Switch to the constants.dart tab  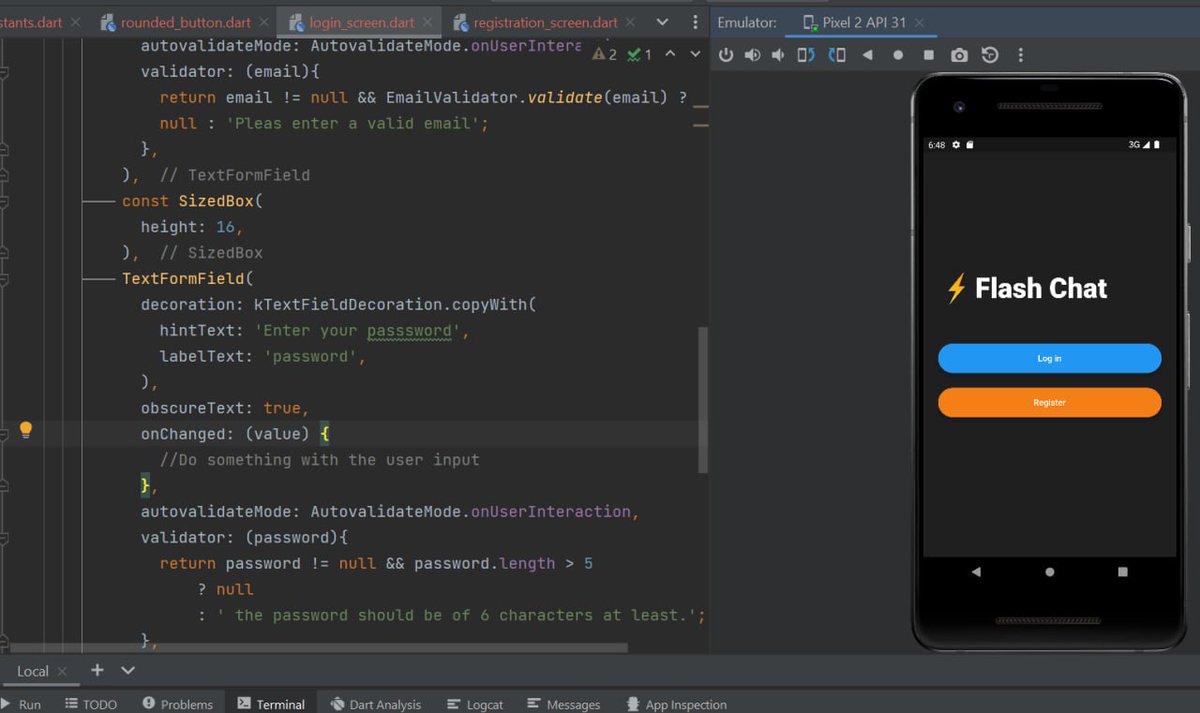tap(31, 22)
